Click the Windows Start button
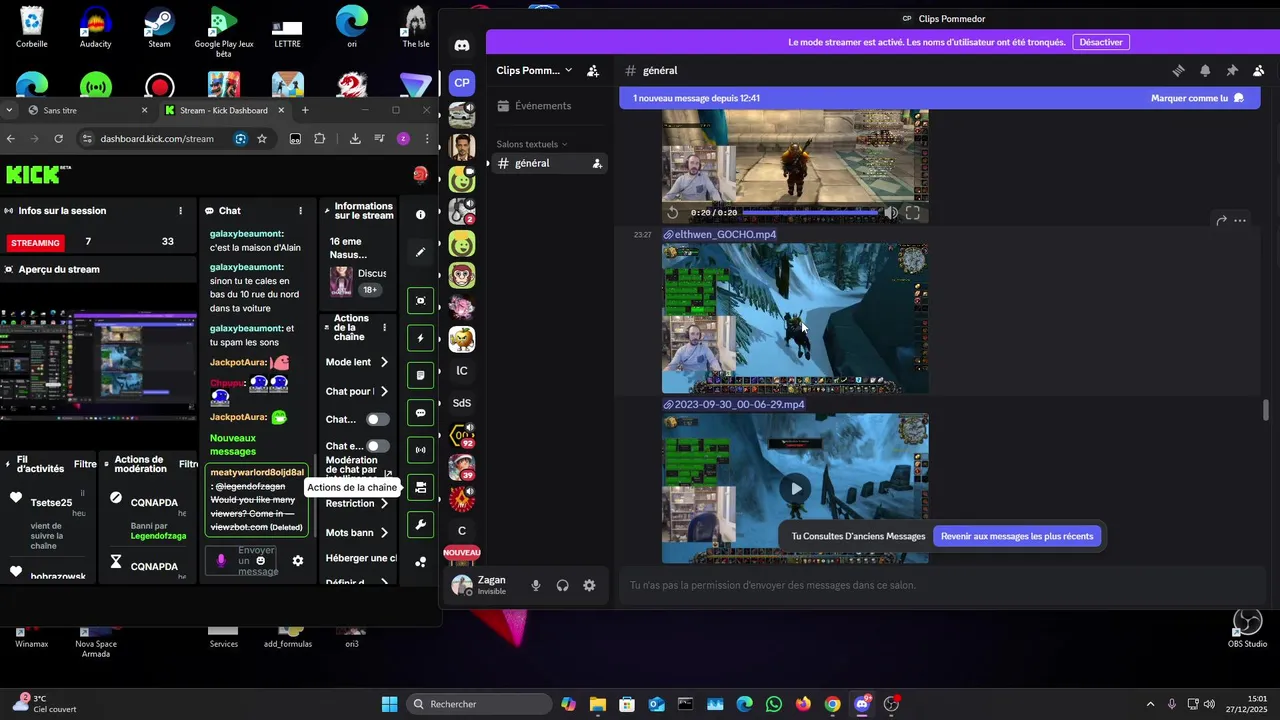This screenshot has height=720, width=1280. [x=389, y=704]
